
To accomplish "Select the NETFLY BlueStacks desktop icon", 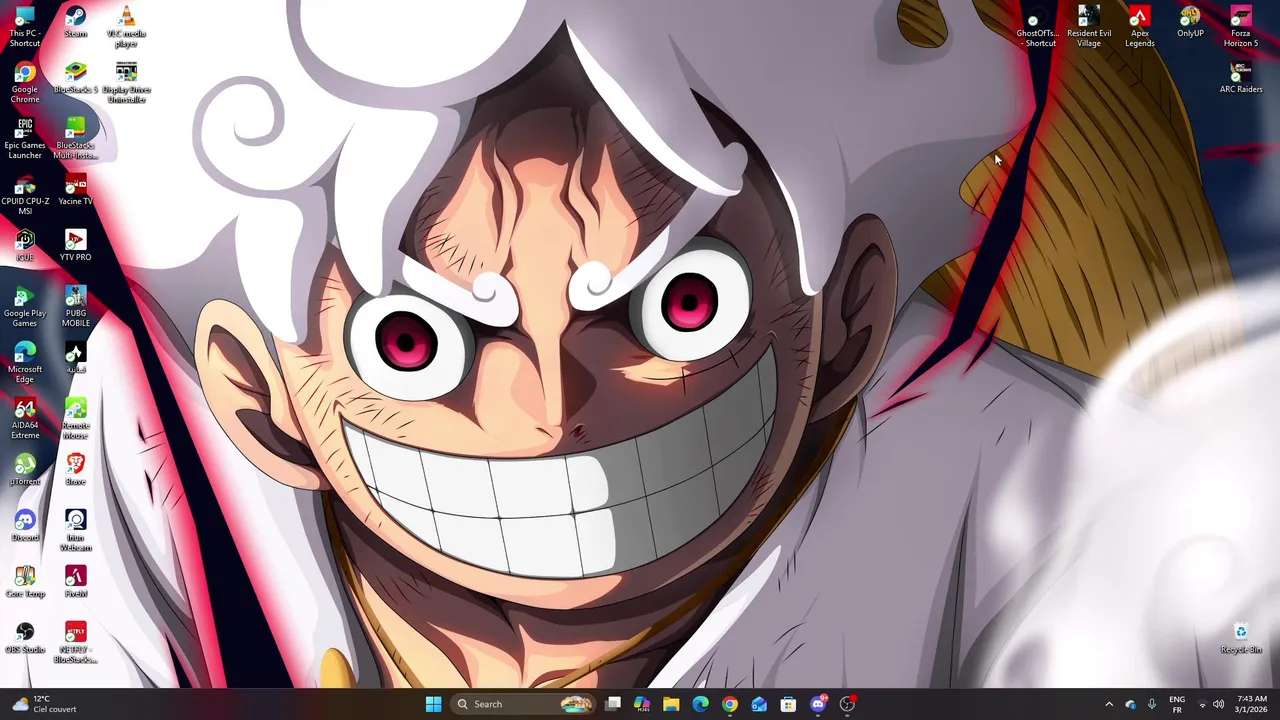I will tap(75, 643).
